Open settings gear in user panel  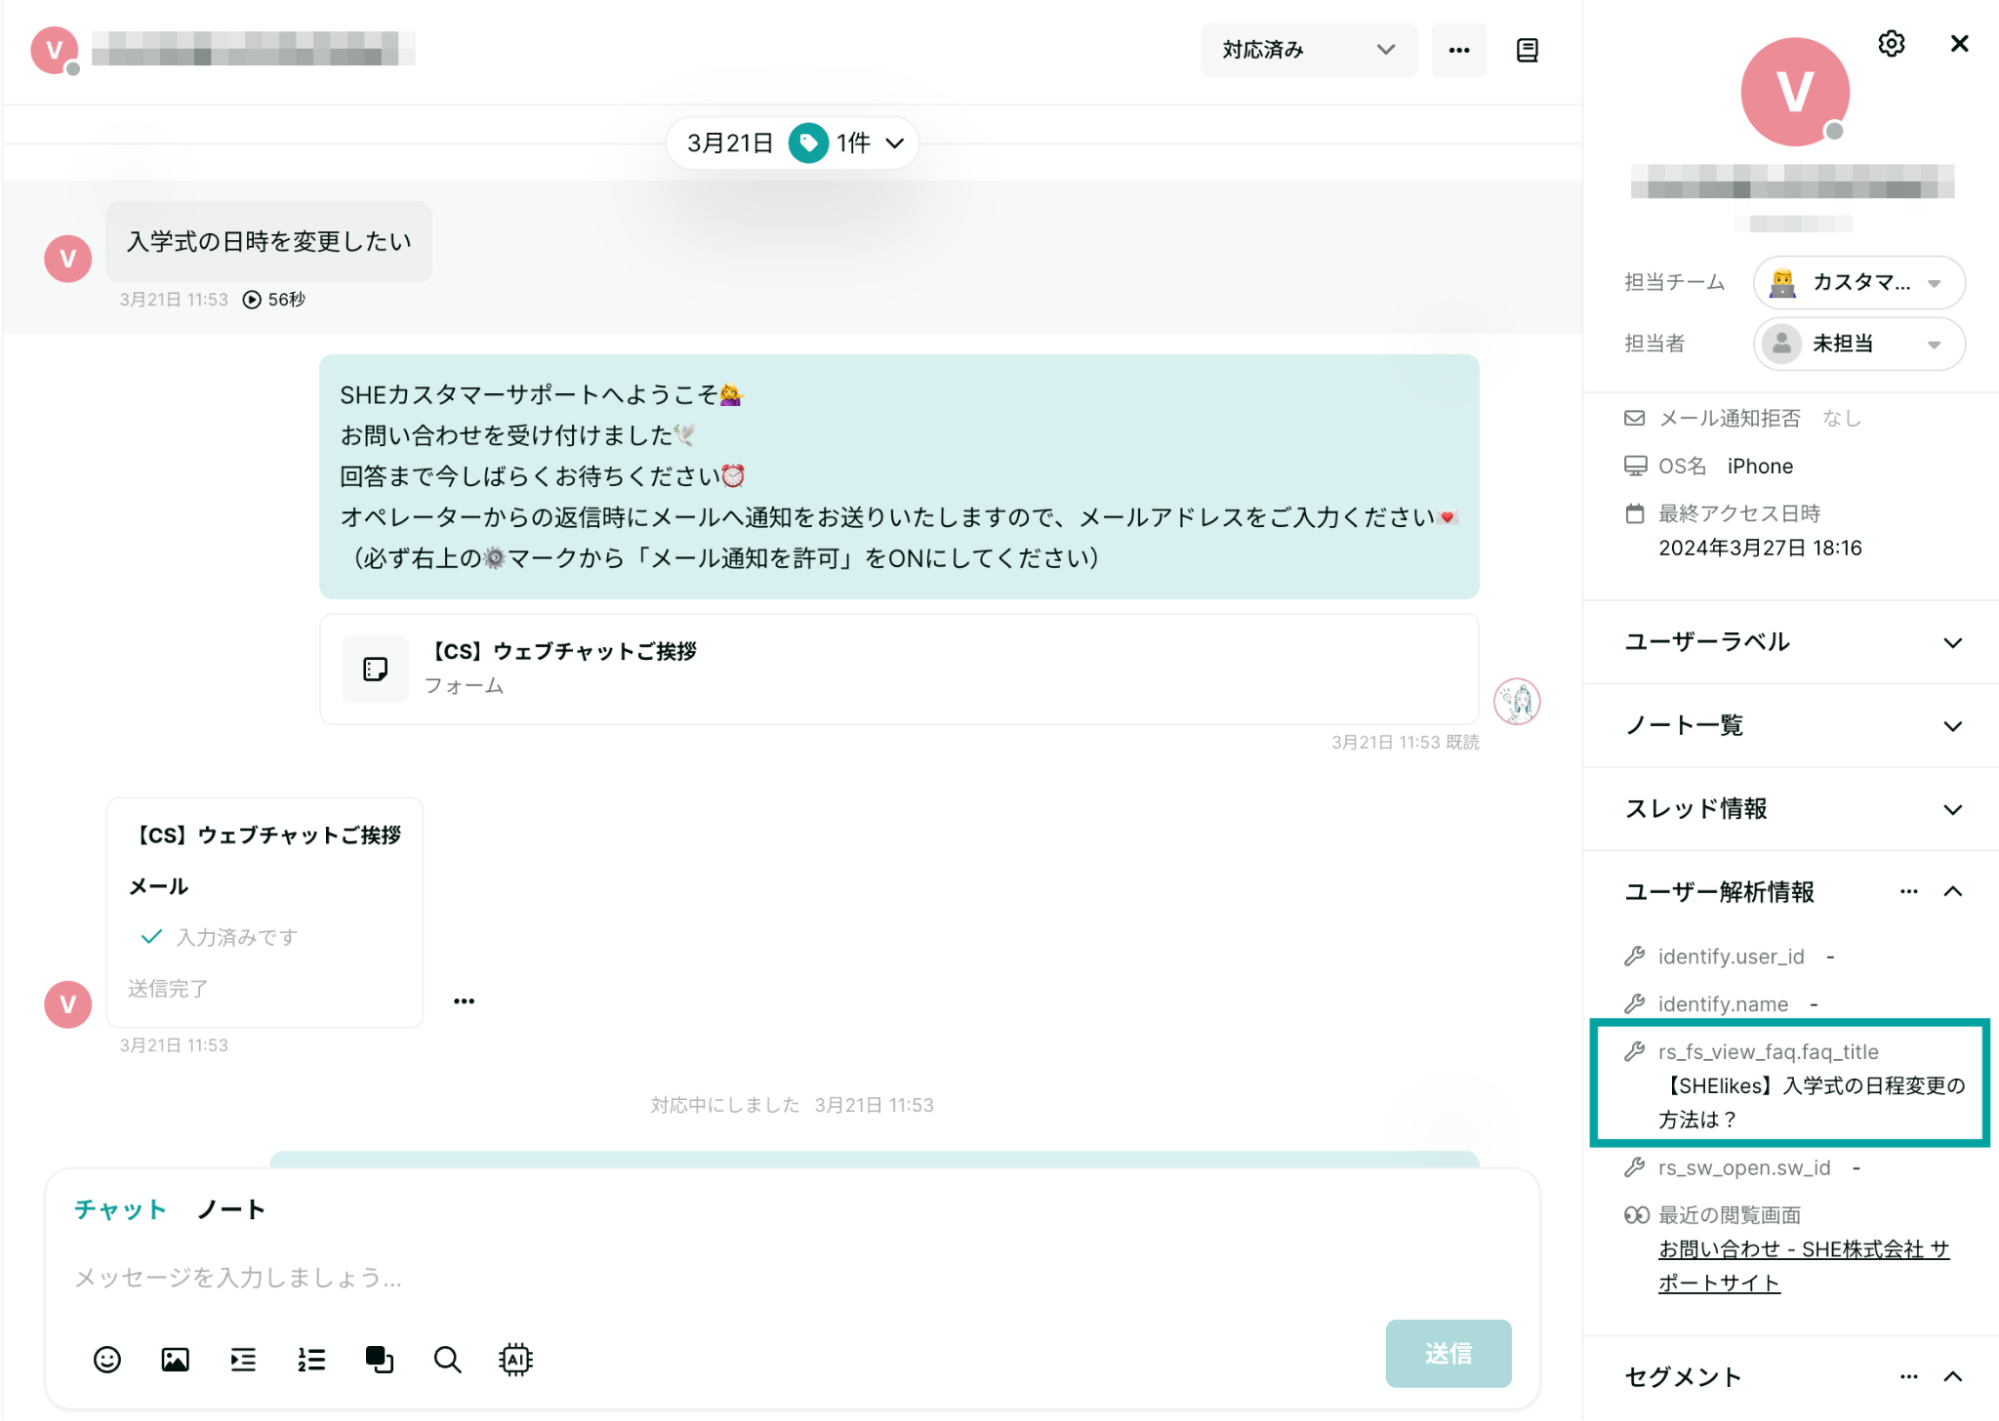pos(1890,44)
